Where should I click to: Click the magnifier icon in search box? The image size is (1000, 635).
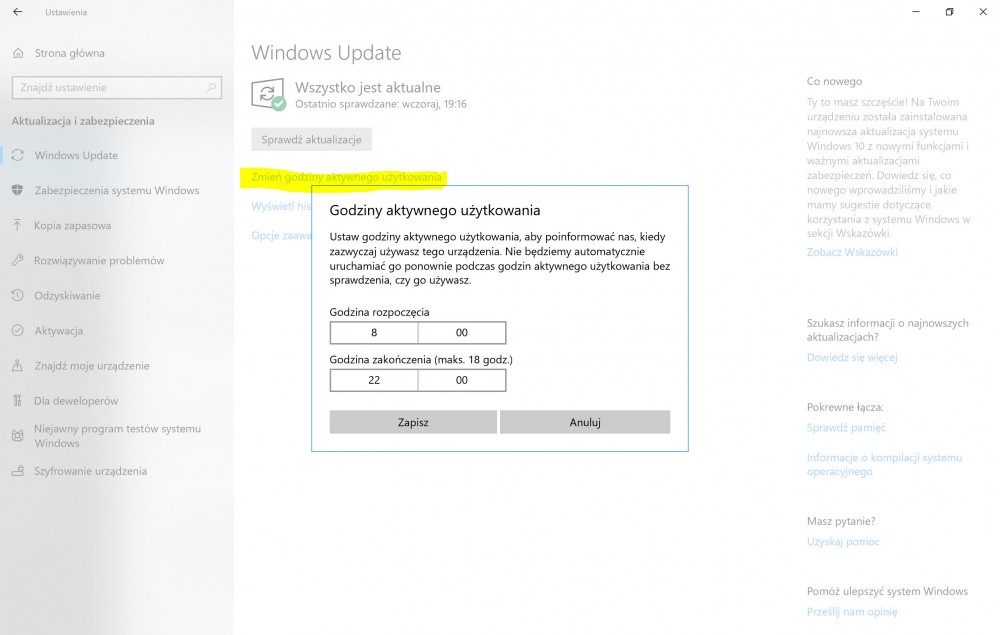(211, 87)
